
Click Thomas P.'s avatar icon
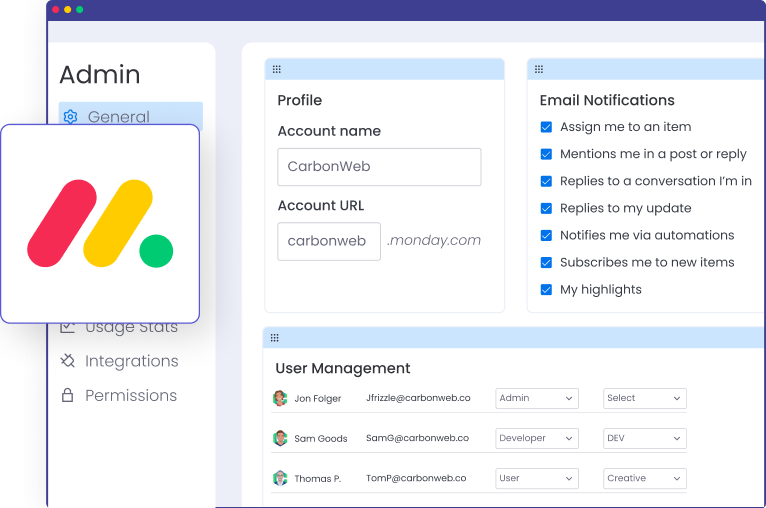(280, 478)
